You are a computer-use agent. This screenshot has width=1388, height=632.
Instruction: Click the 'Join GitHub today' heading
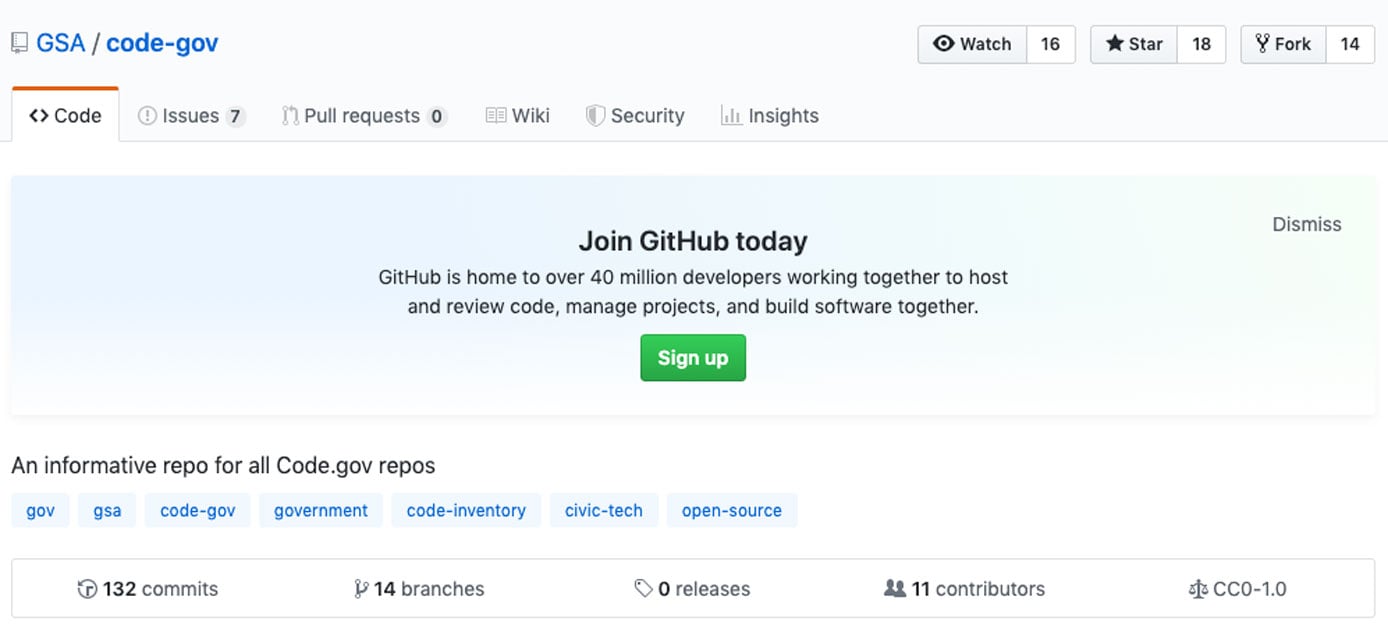coord(693,241)
